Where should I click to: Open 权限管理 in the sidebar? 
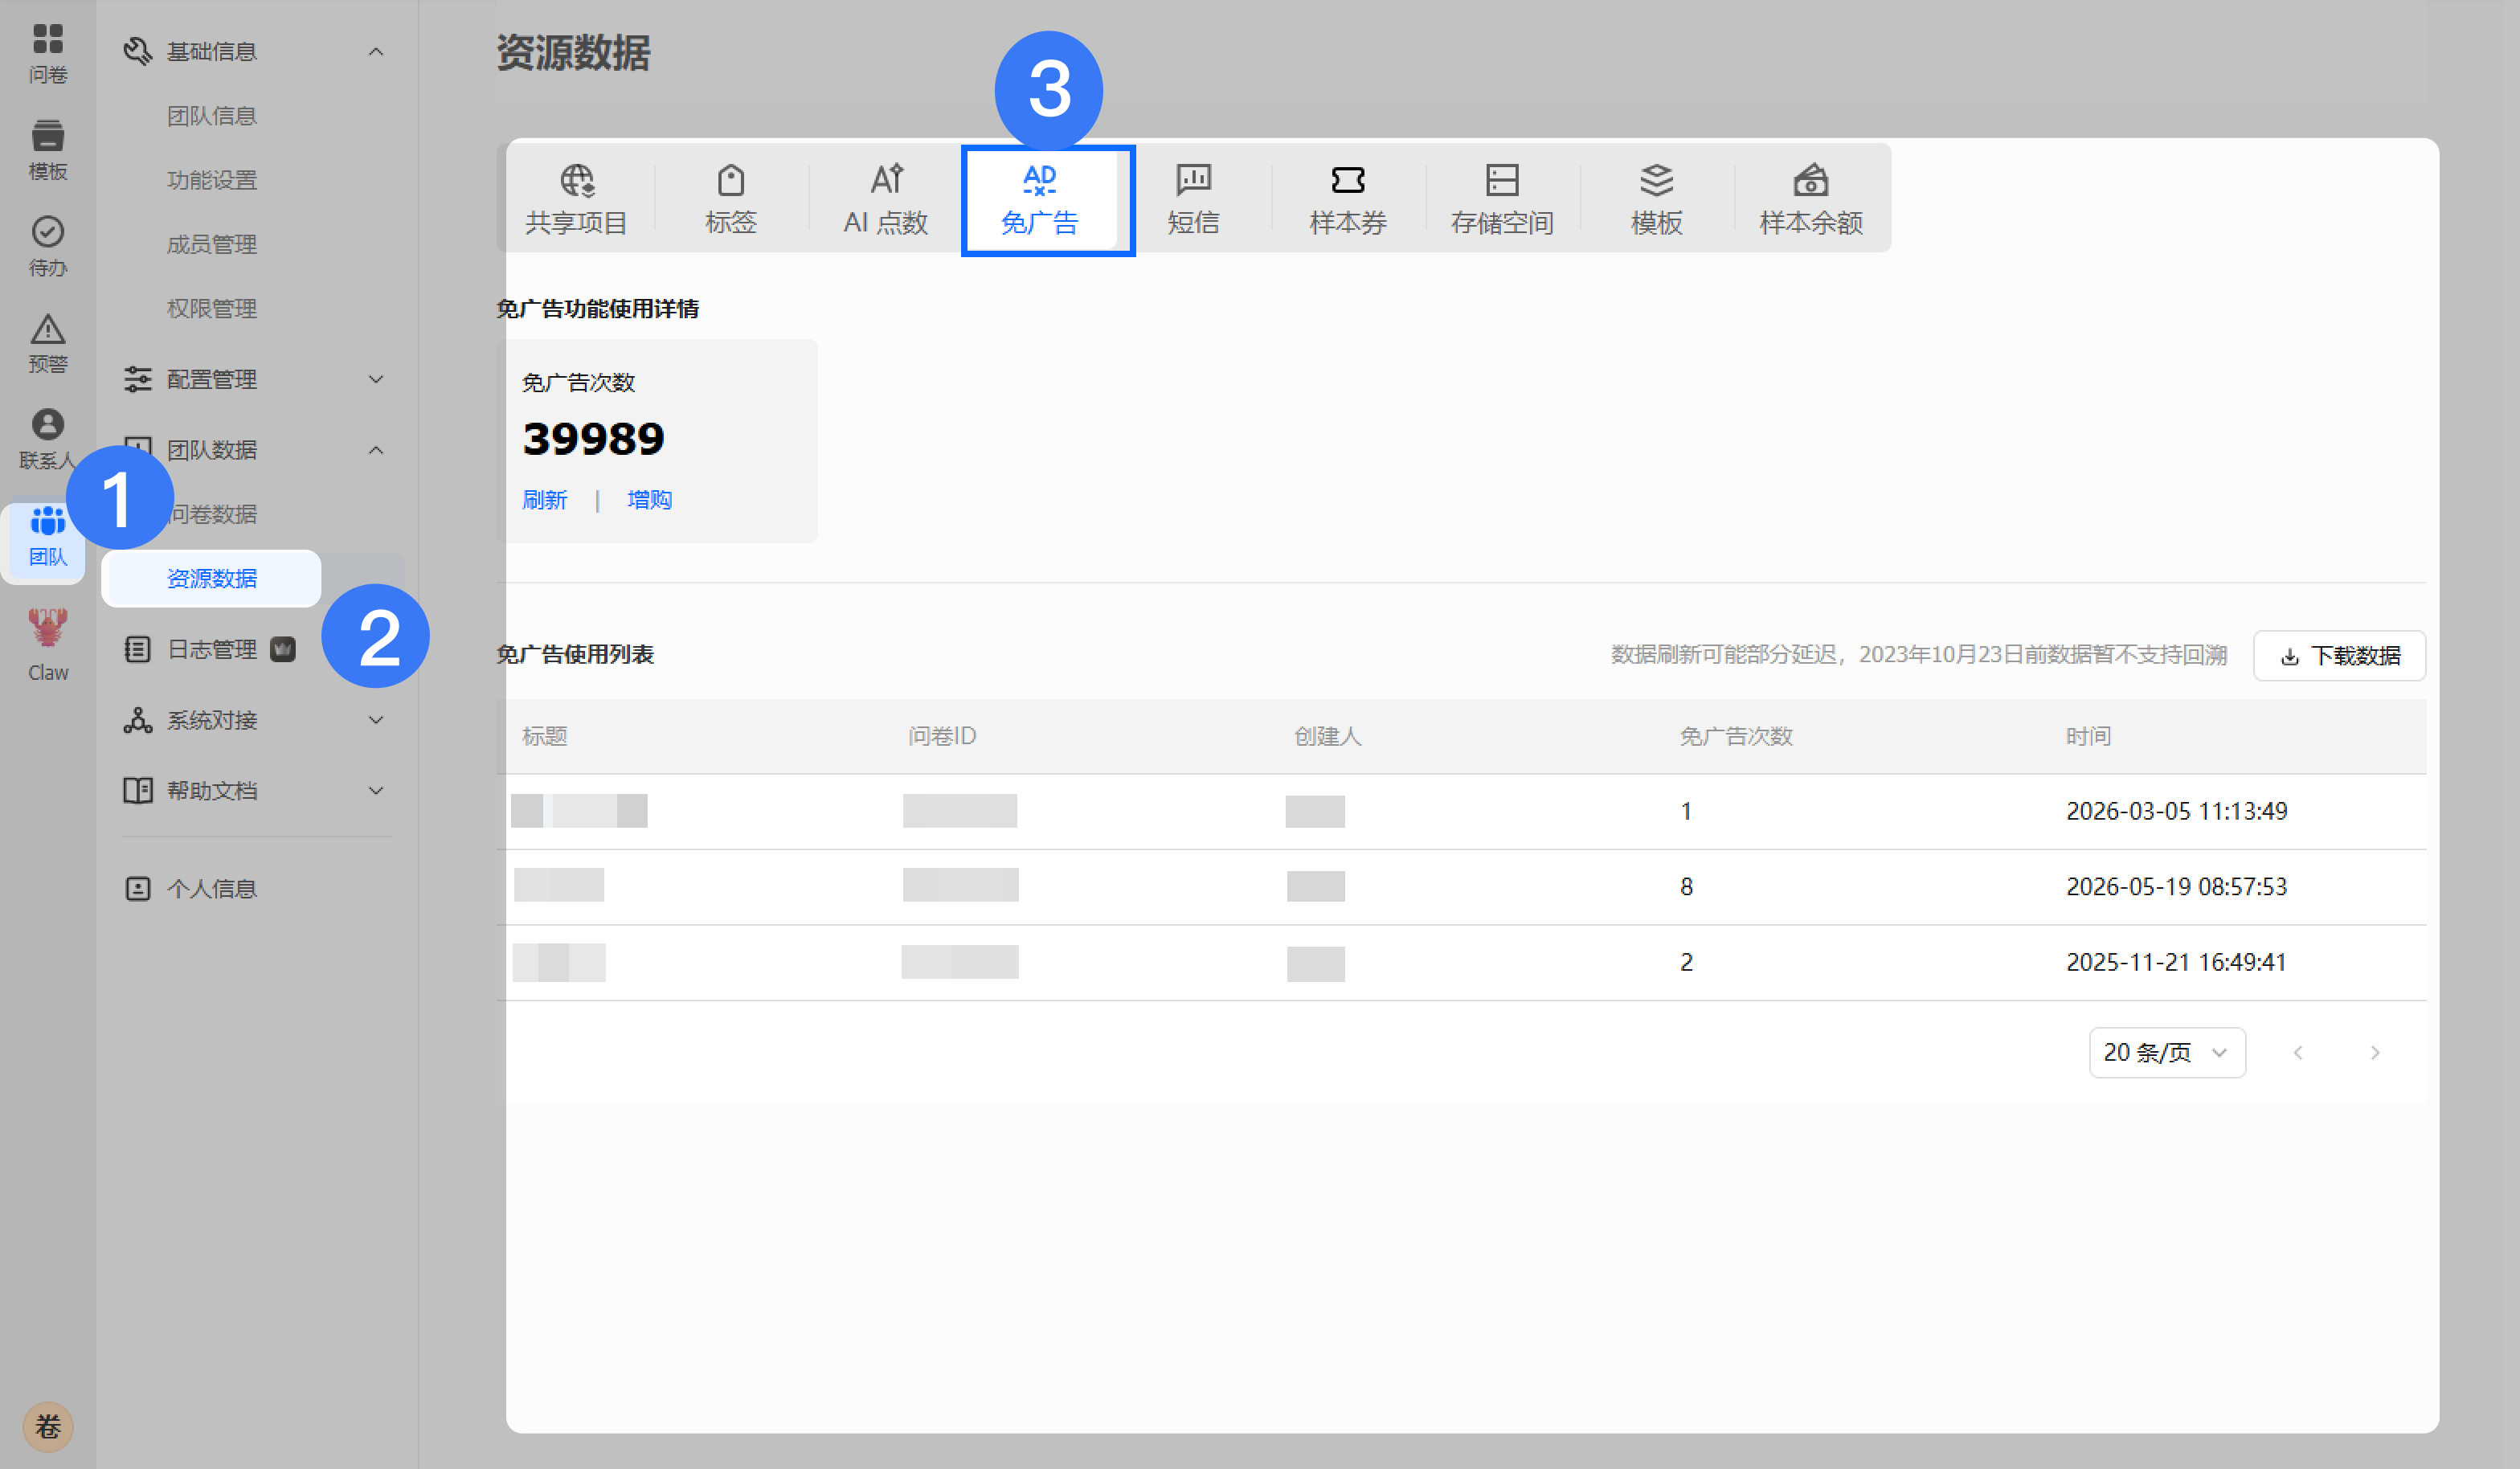click(x=212, y=308)
